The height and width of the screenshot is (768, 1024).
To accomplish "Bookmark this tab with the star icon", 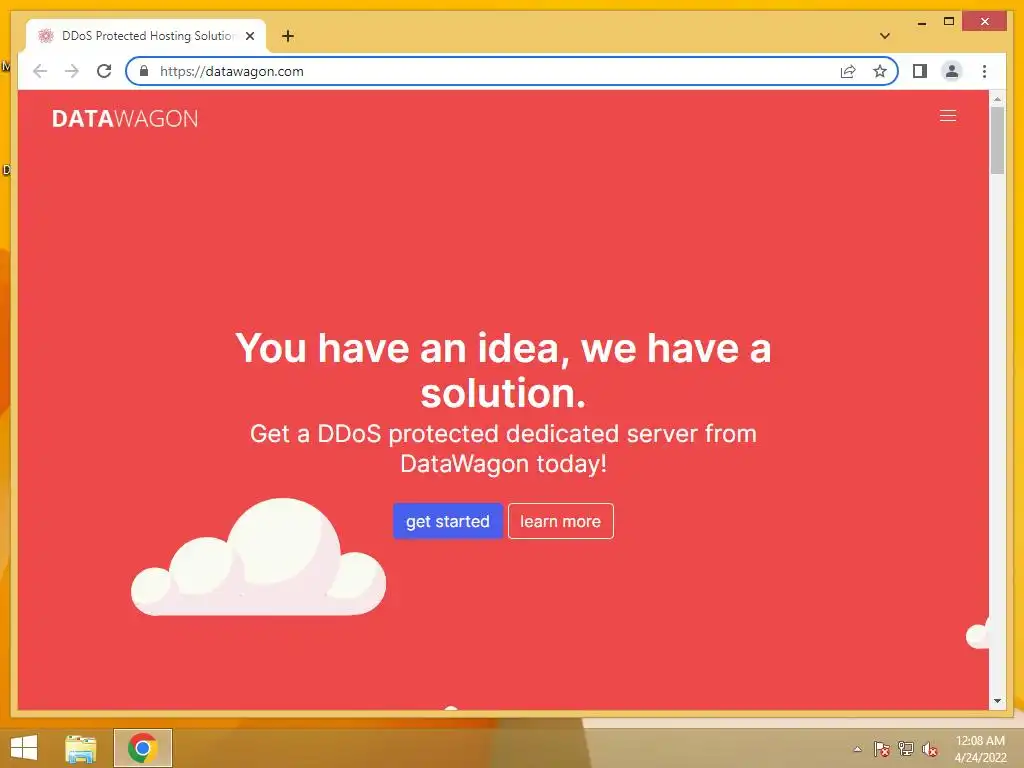I will tap(880, 71).
